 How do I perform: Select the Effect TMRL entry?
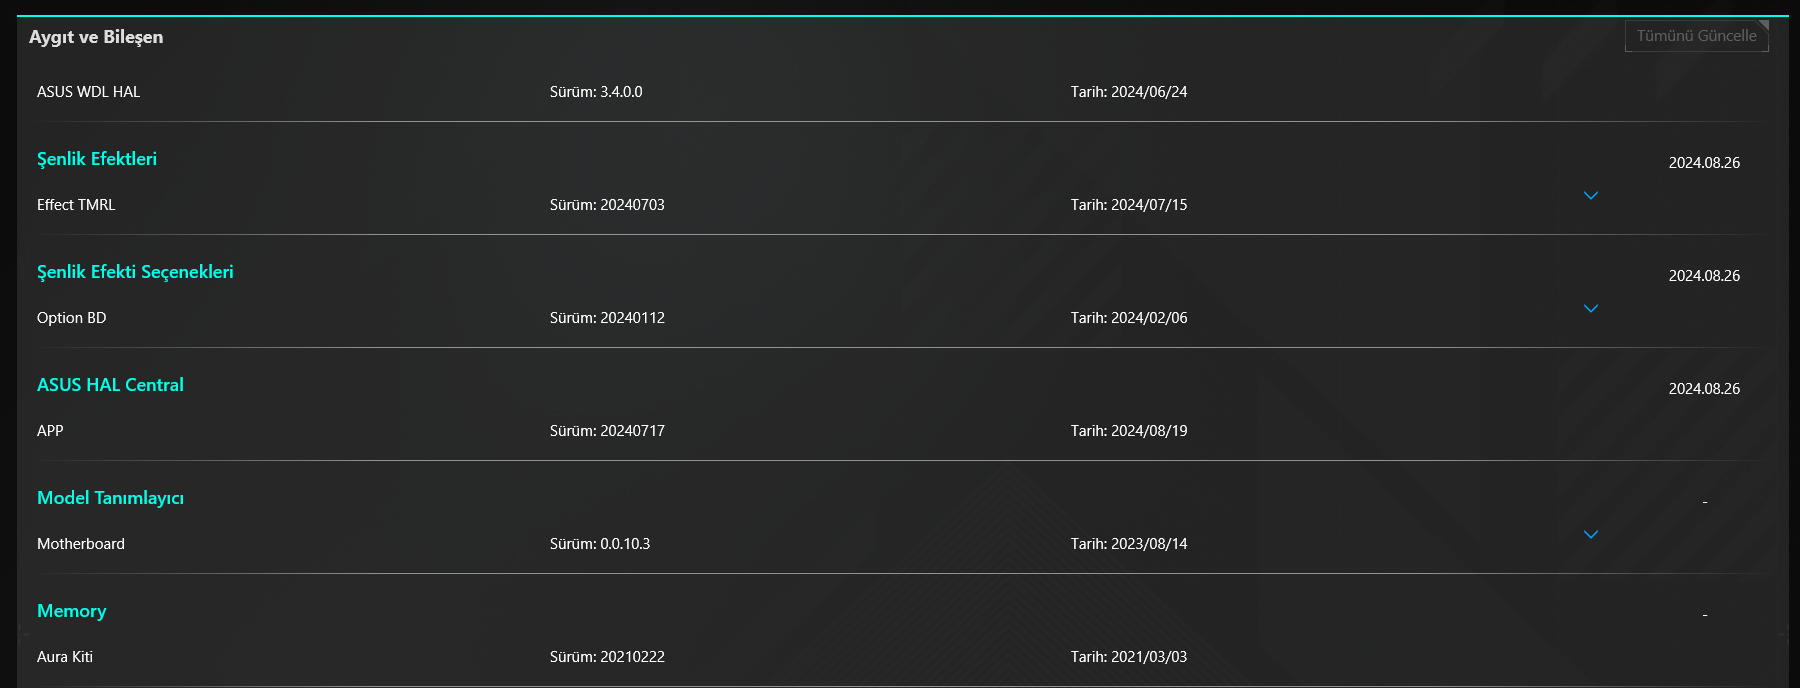click(x=76, y=205)
